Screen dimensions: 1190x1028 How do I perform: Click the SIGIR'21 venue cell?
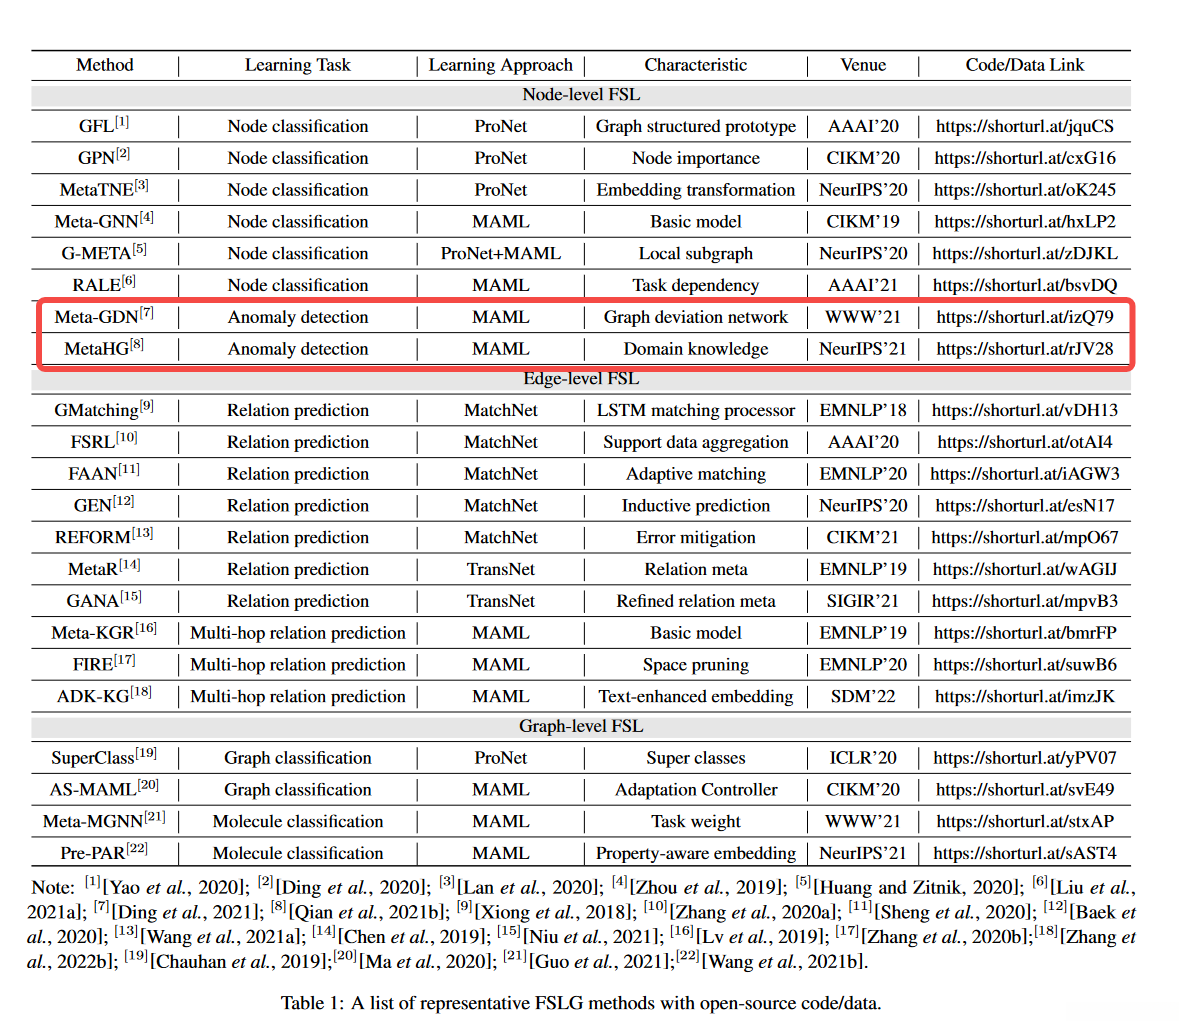pos(863,602)
